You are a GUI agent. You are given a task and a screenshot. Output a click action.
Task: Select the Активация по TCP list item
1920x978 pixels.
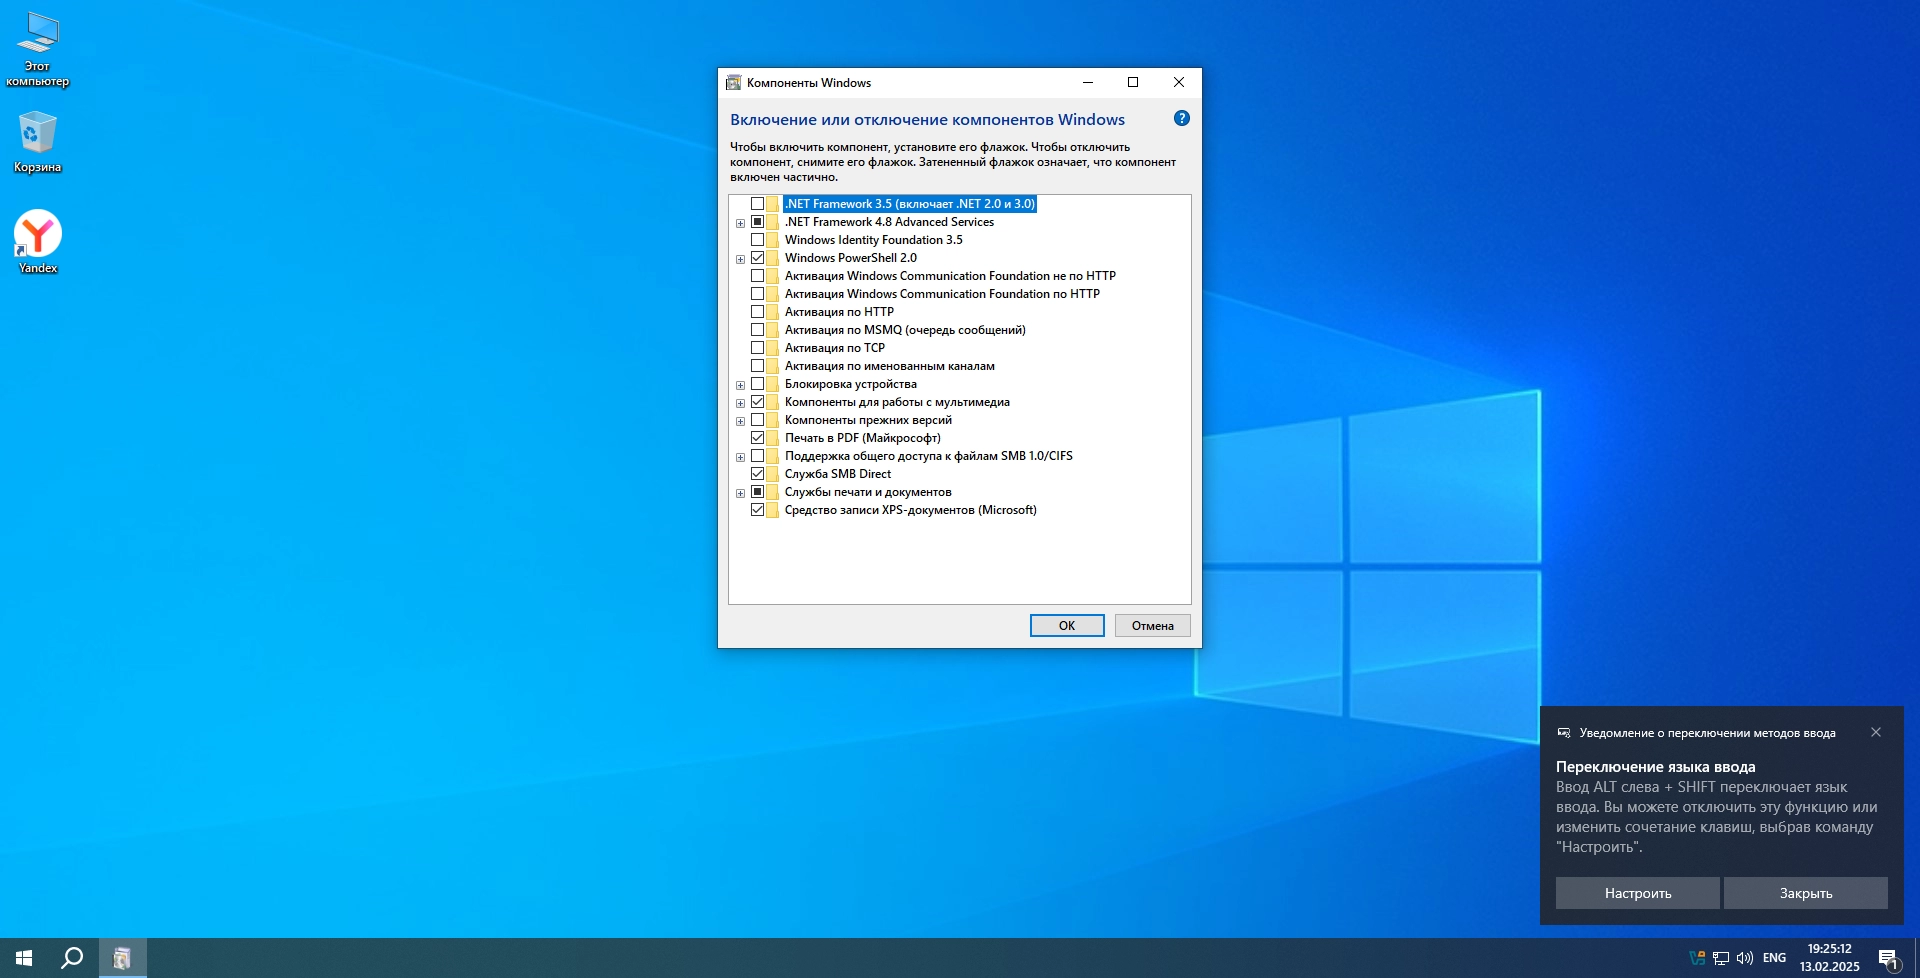(x=834, y=348)
